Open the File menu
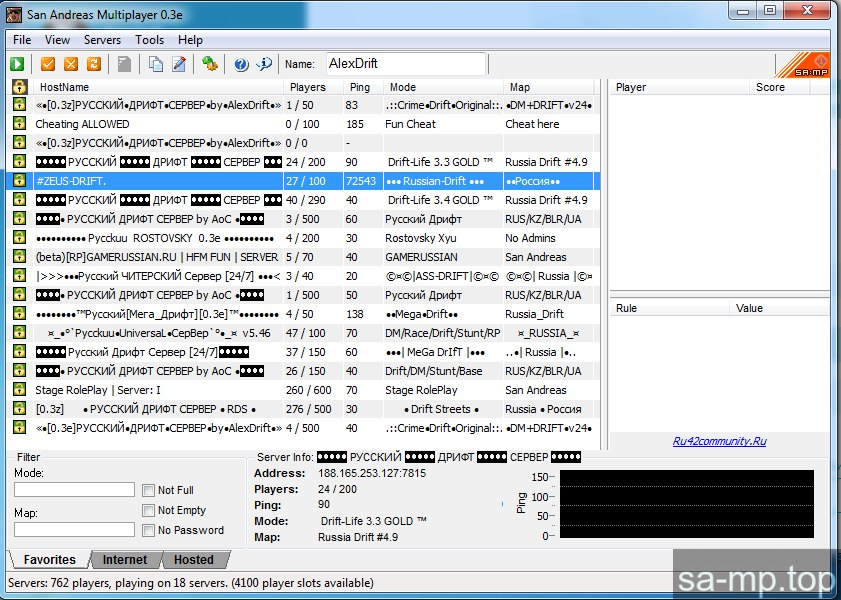The width and height of the screenshot is (841, 600). [22, 40]
